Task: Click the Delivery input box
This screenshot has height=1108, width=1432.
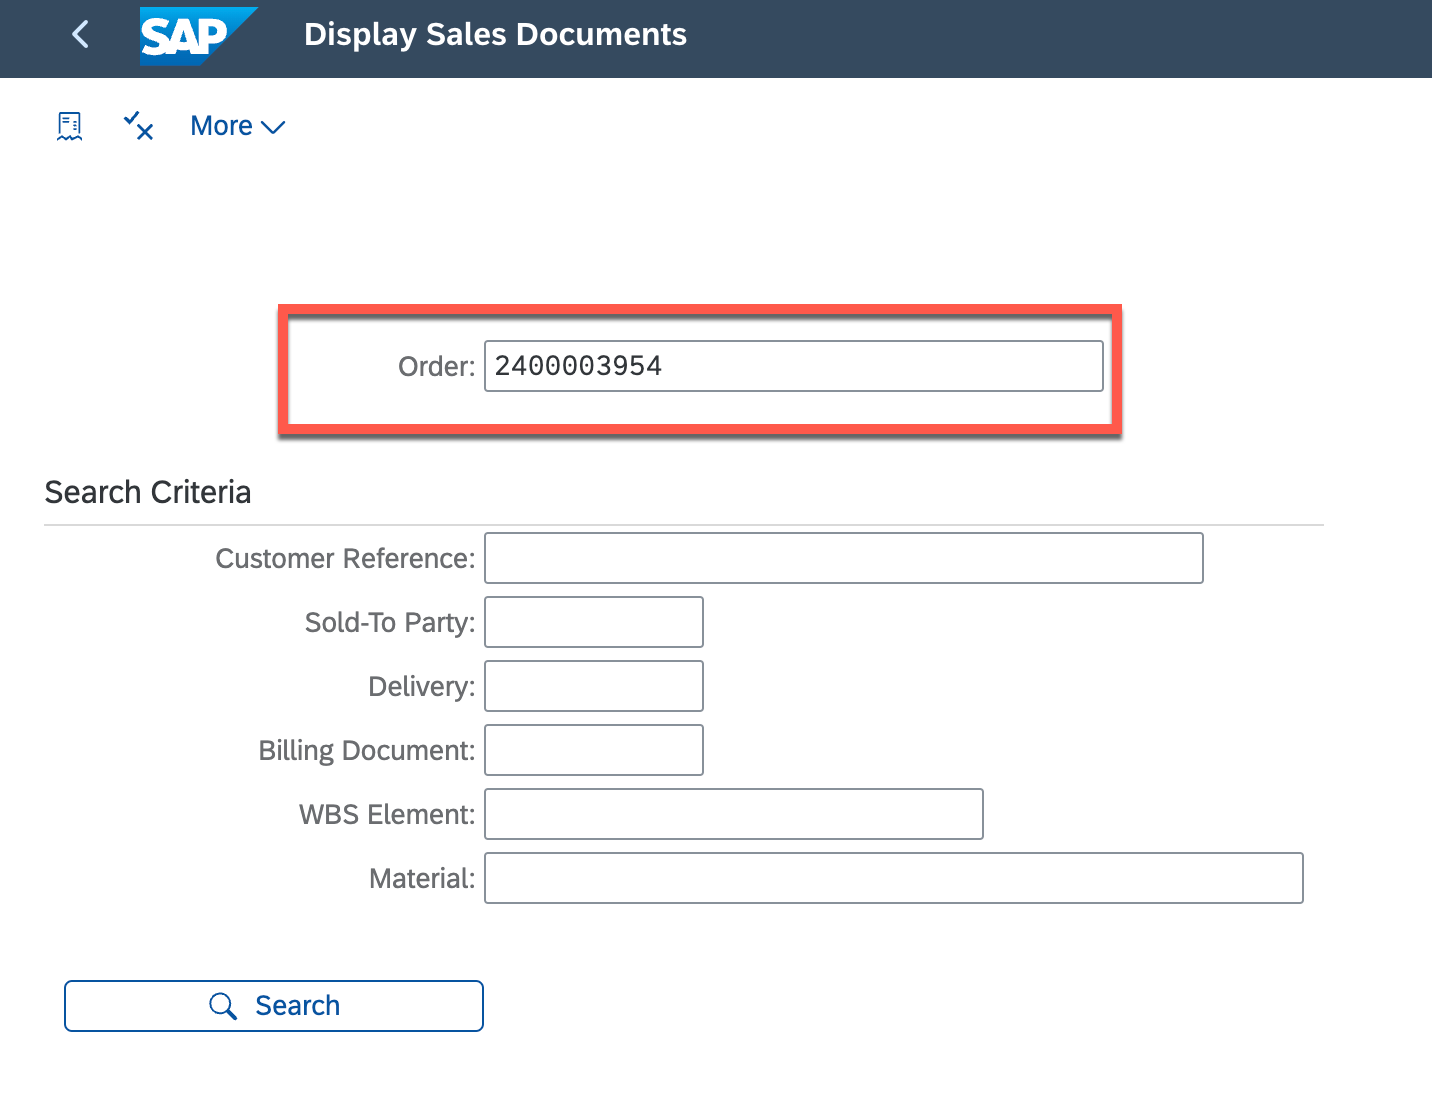Action: pyautogui.click(x=593, y=686)
